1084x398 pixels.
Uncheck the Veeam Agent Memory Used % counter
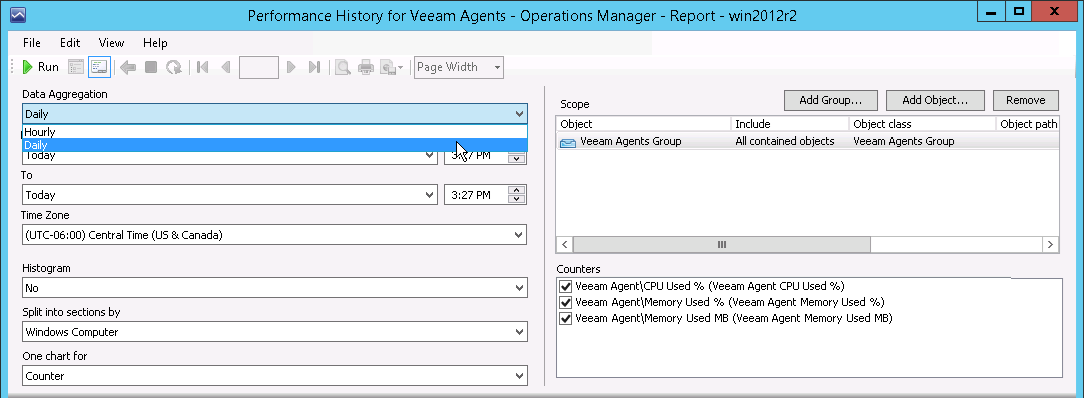pyautogui.click(x=565, y=302)
